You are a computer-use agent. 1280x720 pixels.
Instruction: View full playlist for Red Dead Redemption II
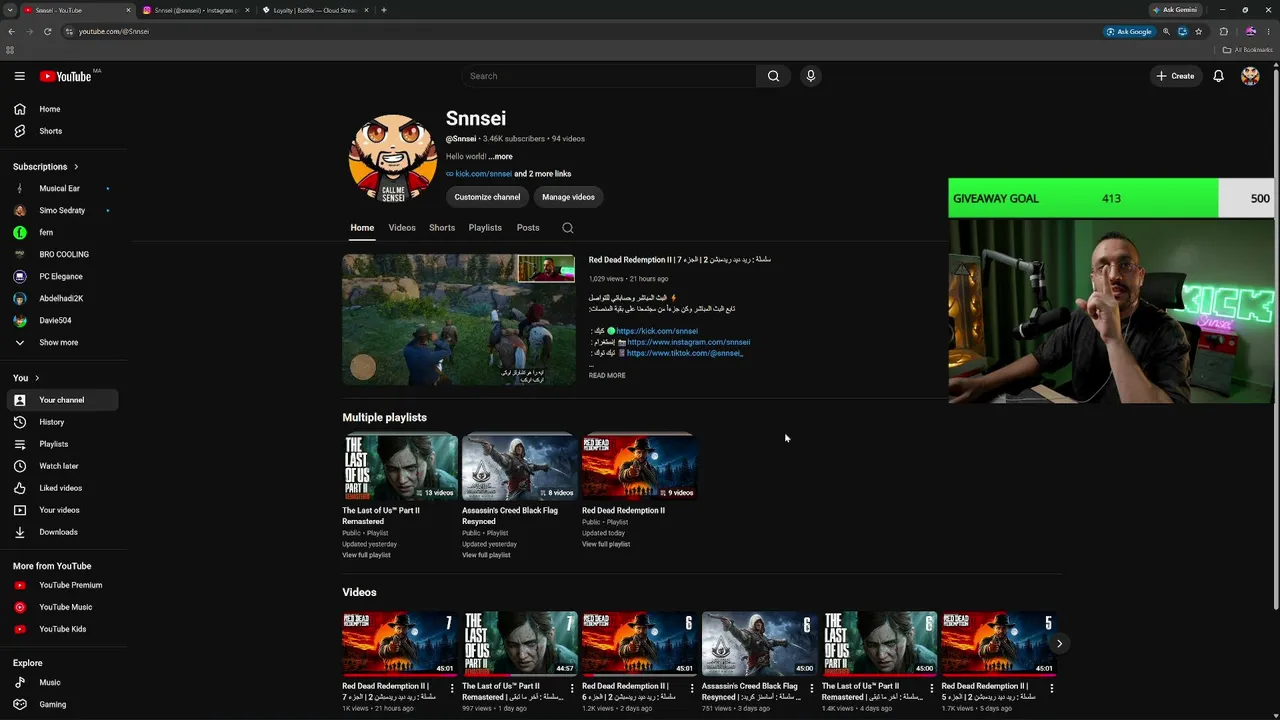pos(606,544)
